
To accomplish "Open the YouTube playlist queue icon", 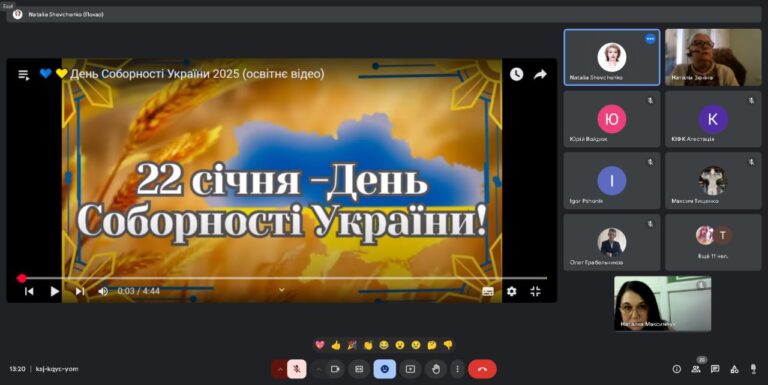I will pos(24,74).
